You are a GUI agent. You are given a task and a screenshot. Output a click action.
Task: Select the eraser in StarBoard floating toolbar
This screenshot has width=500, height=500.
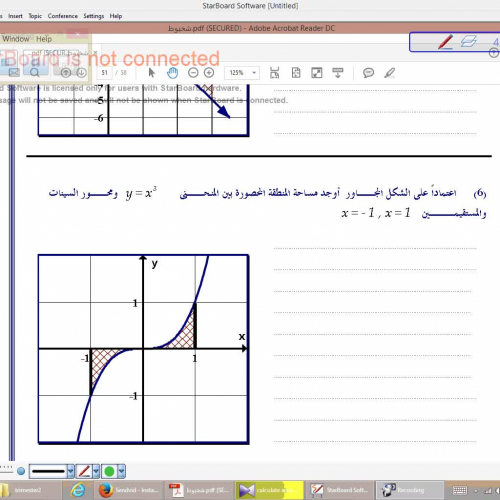point(468,42)
